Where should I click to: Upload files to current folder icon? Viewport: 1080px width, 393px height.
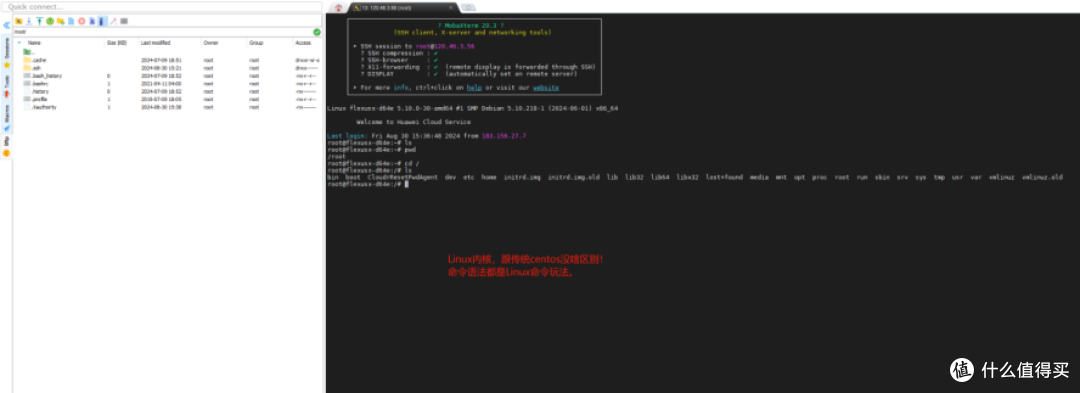point(39,21)
